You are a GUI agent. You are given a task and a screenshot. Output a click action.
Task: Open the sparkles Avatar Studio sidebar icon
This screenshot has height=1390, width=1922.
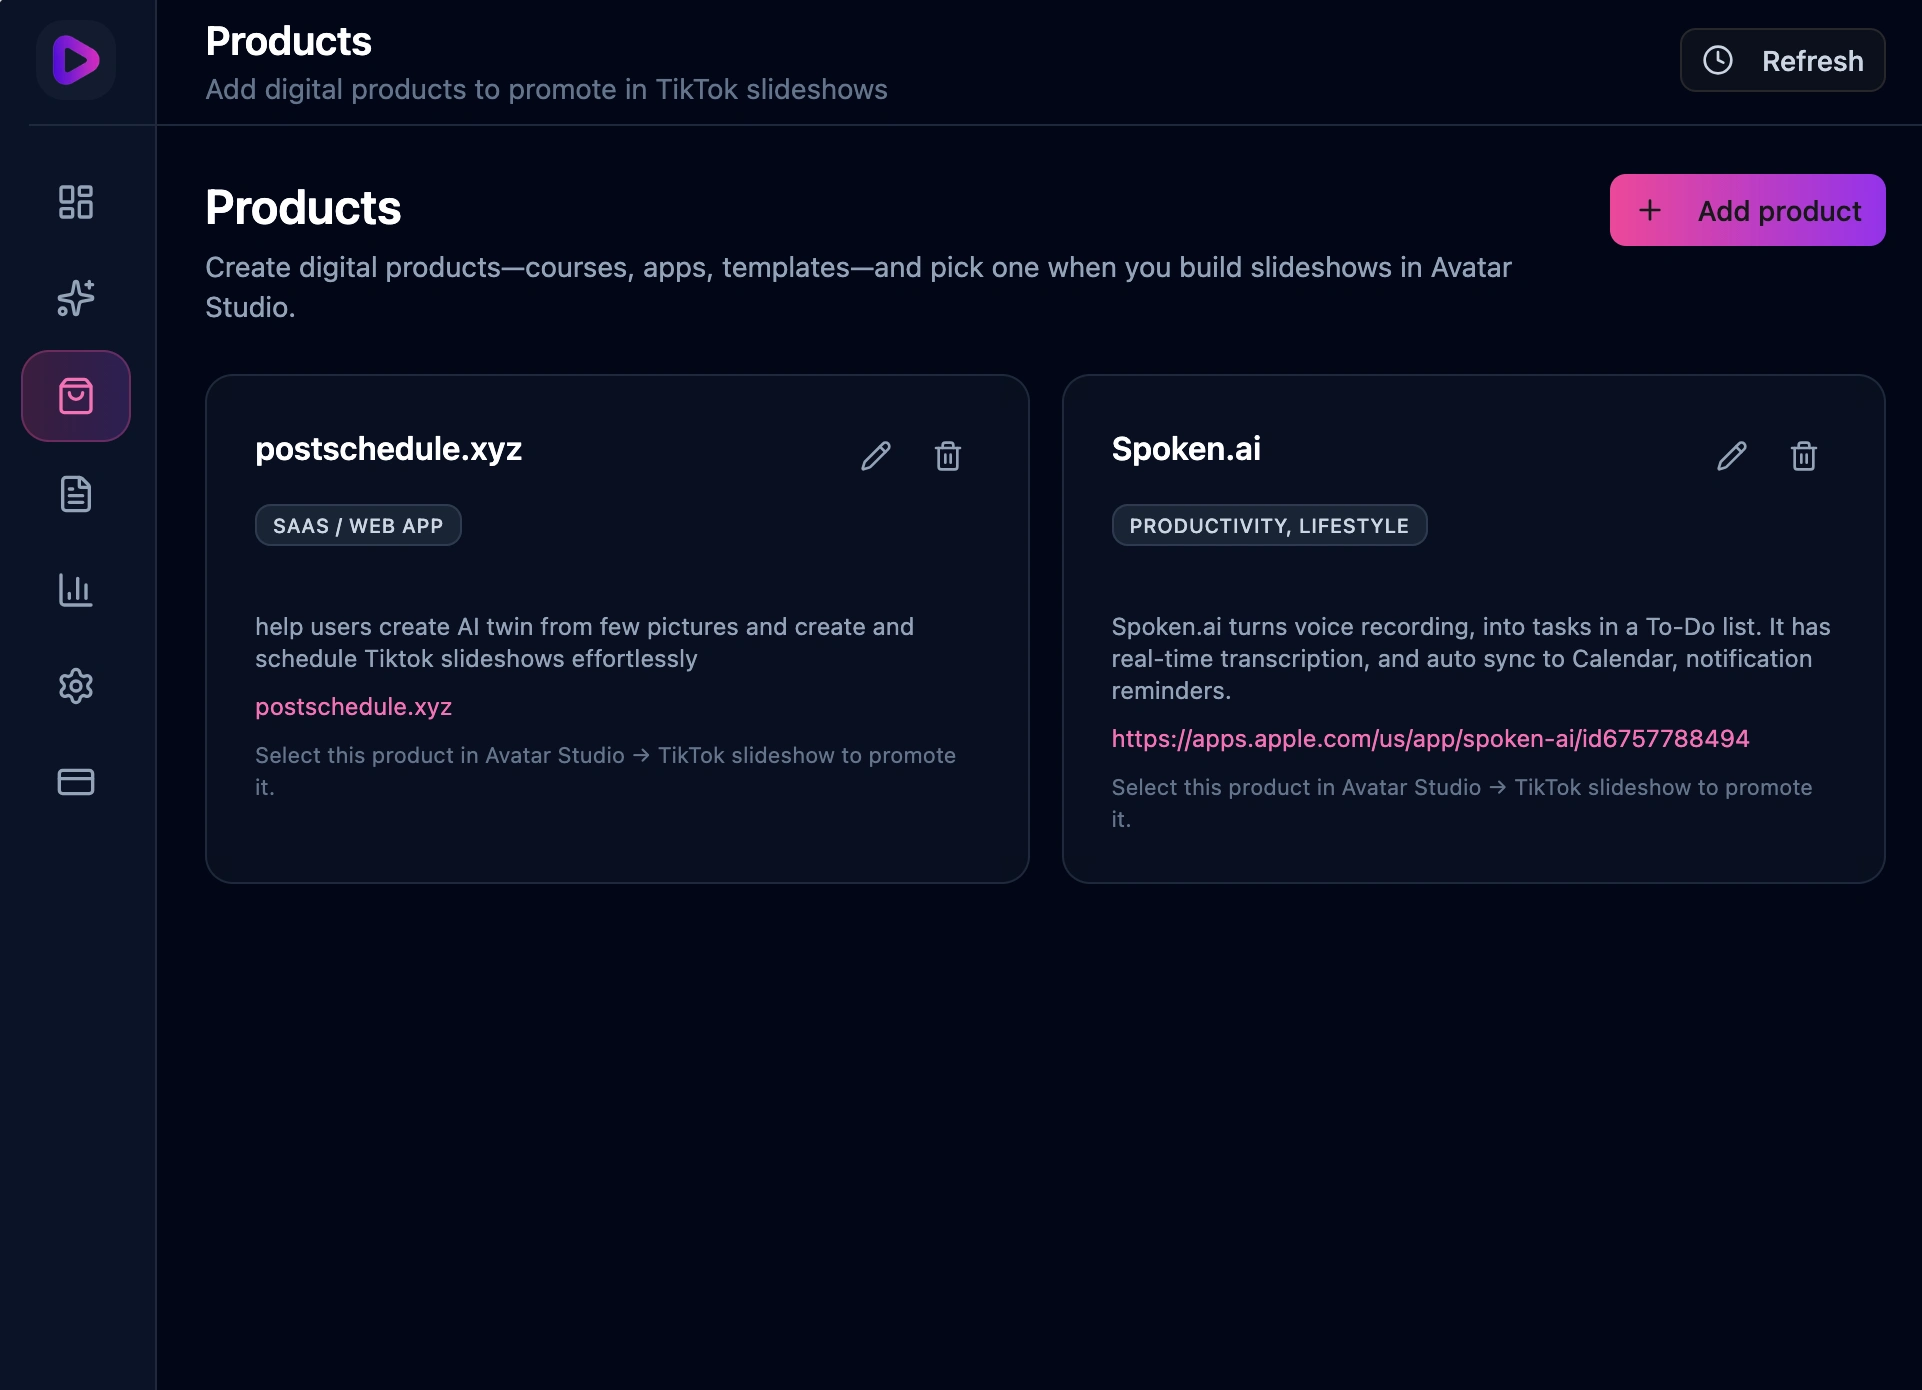(76, 298)
